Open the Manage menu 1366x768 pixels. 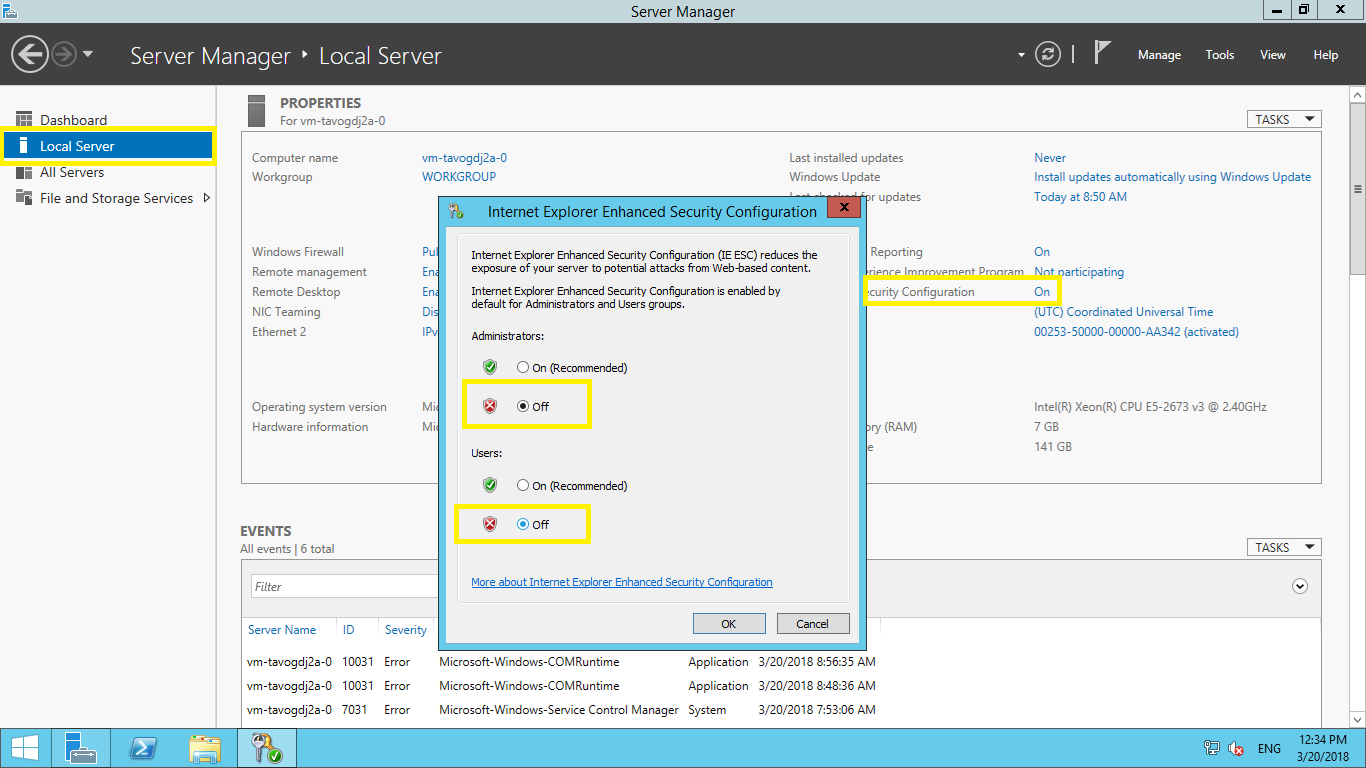(1159, 55)
